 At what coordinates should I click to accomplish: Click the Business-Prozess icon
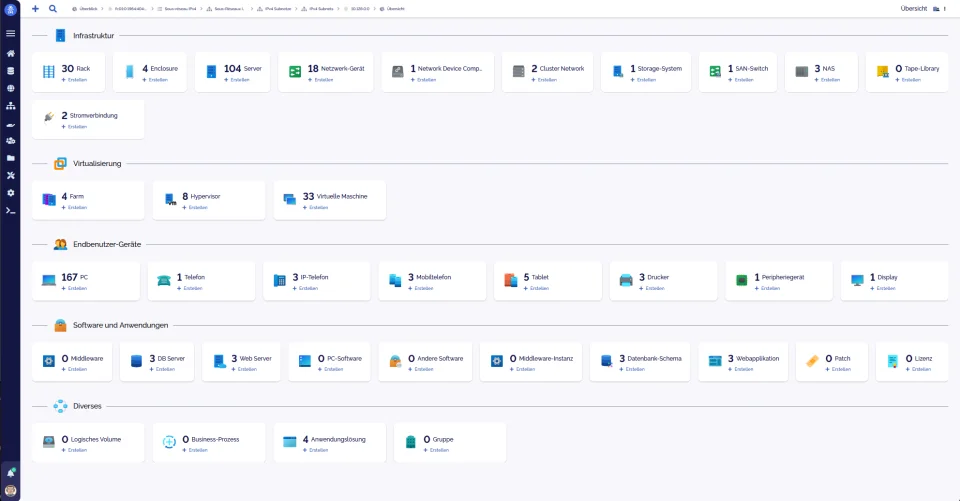point(170,442)
